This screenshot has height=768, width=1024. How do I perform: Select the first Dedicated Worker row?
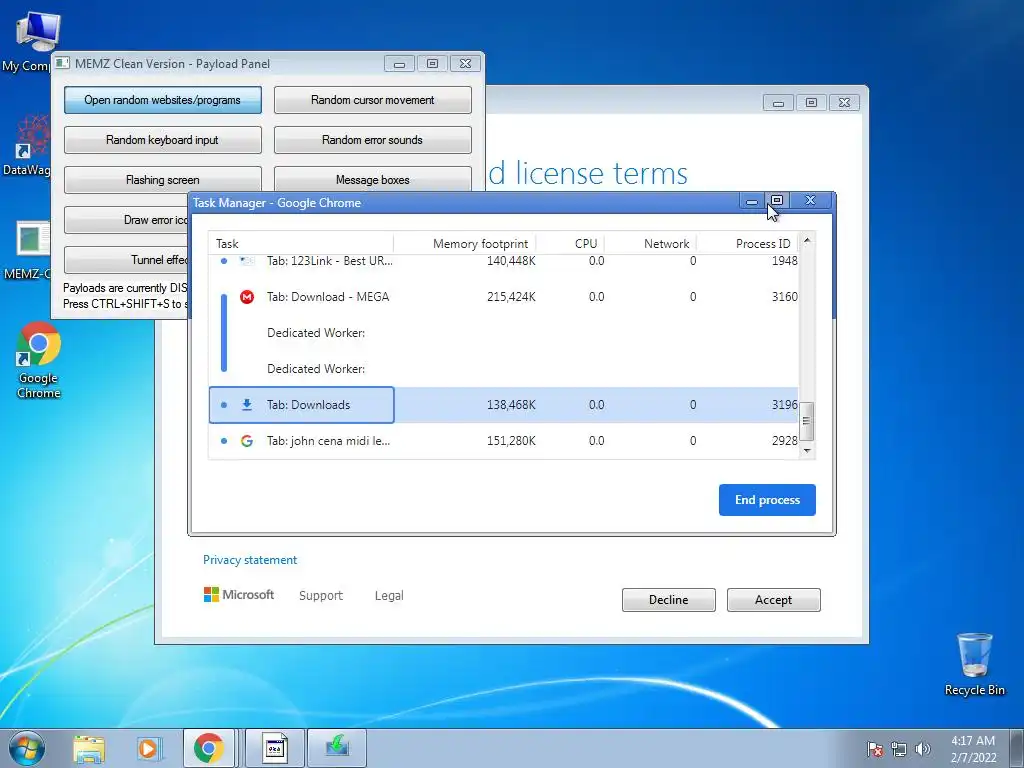tap(503, 333)
